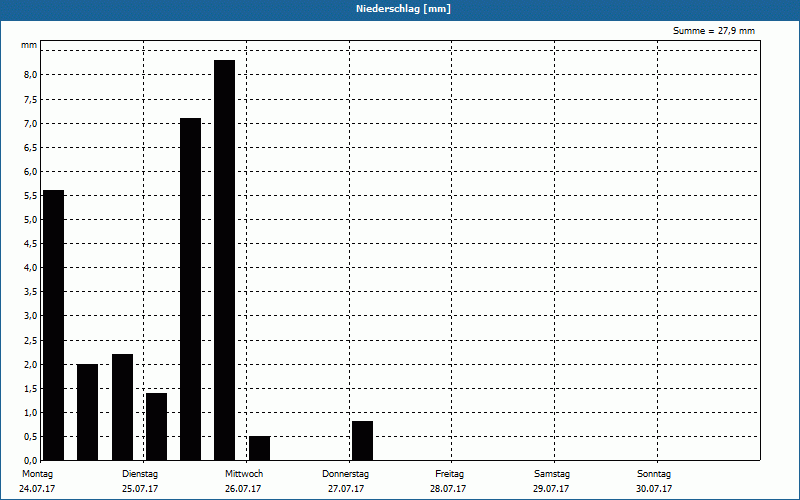Click the 'Donnerstag' axis label
800x500 pixels.
345,474
